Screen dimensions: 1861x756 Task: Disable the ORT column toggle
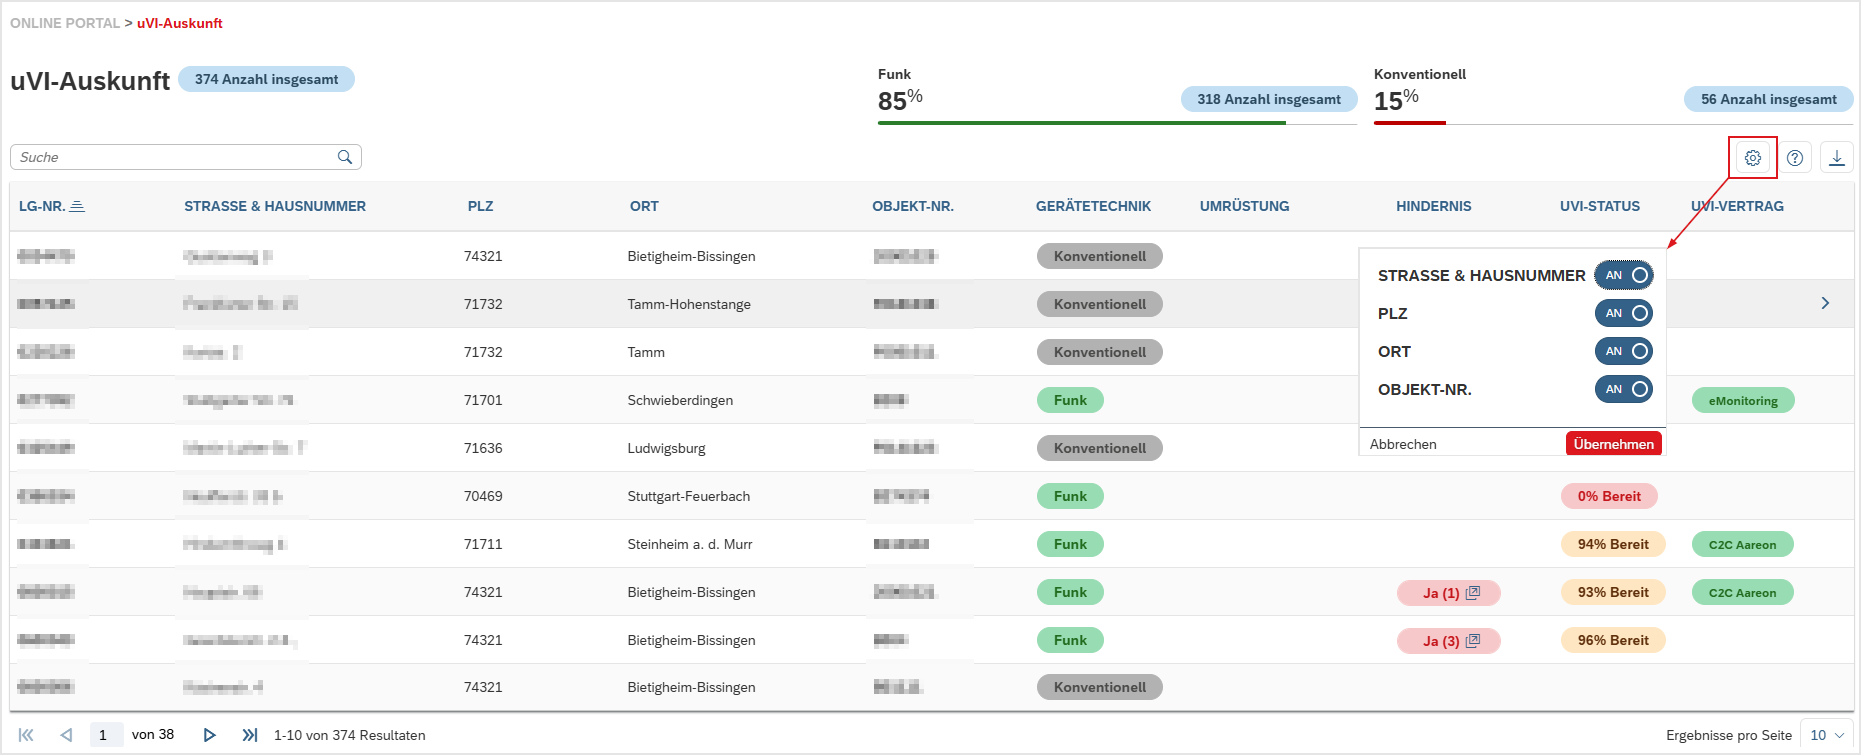click(1623, 351)
